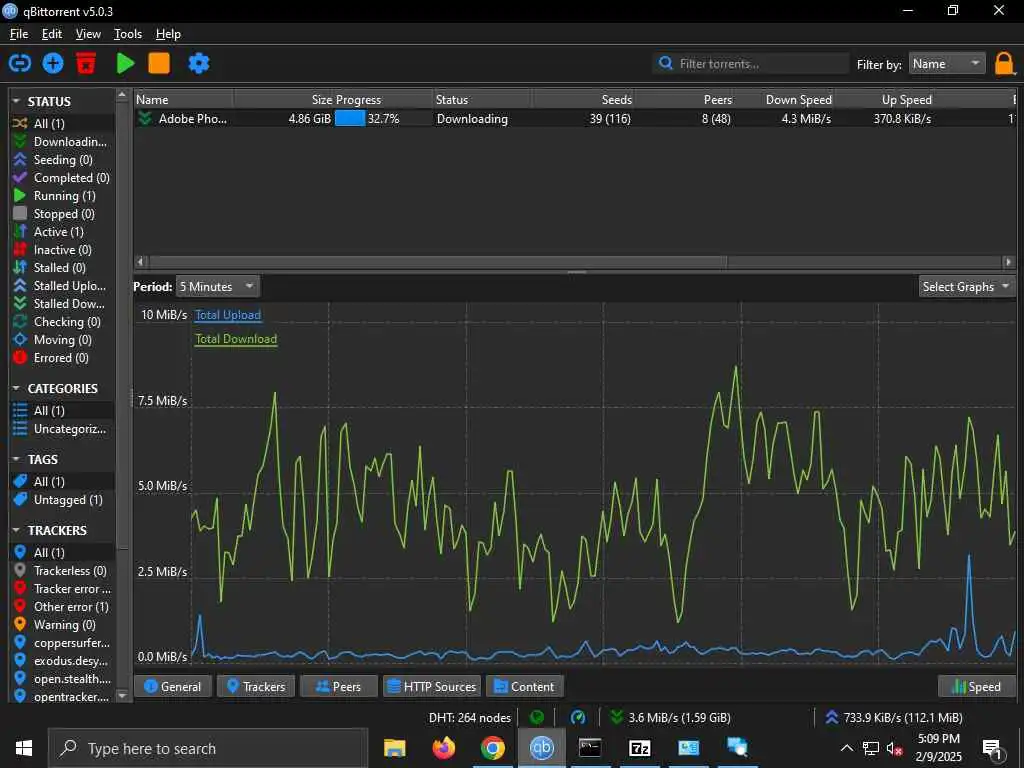Select the Active (1) status filter
Screen dimensions: 1024x768
tap(63, 232)
